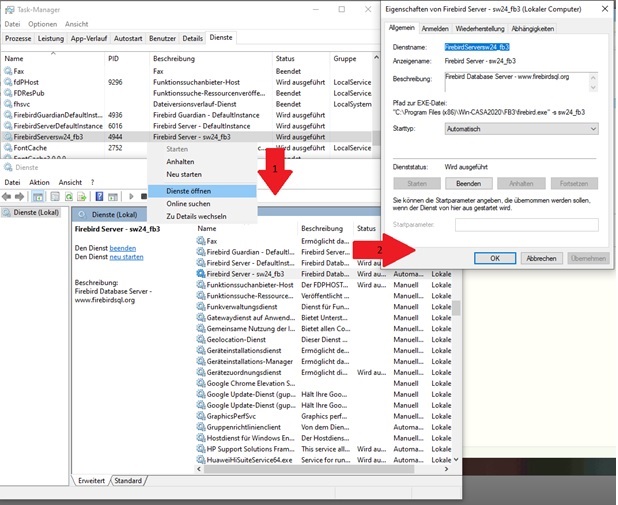Click the Task-Manager title bar icon
Image resolution: width=618 pixels, height=505 pixels.
[9, 9]
